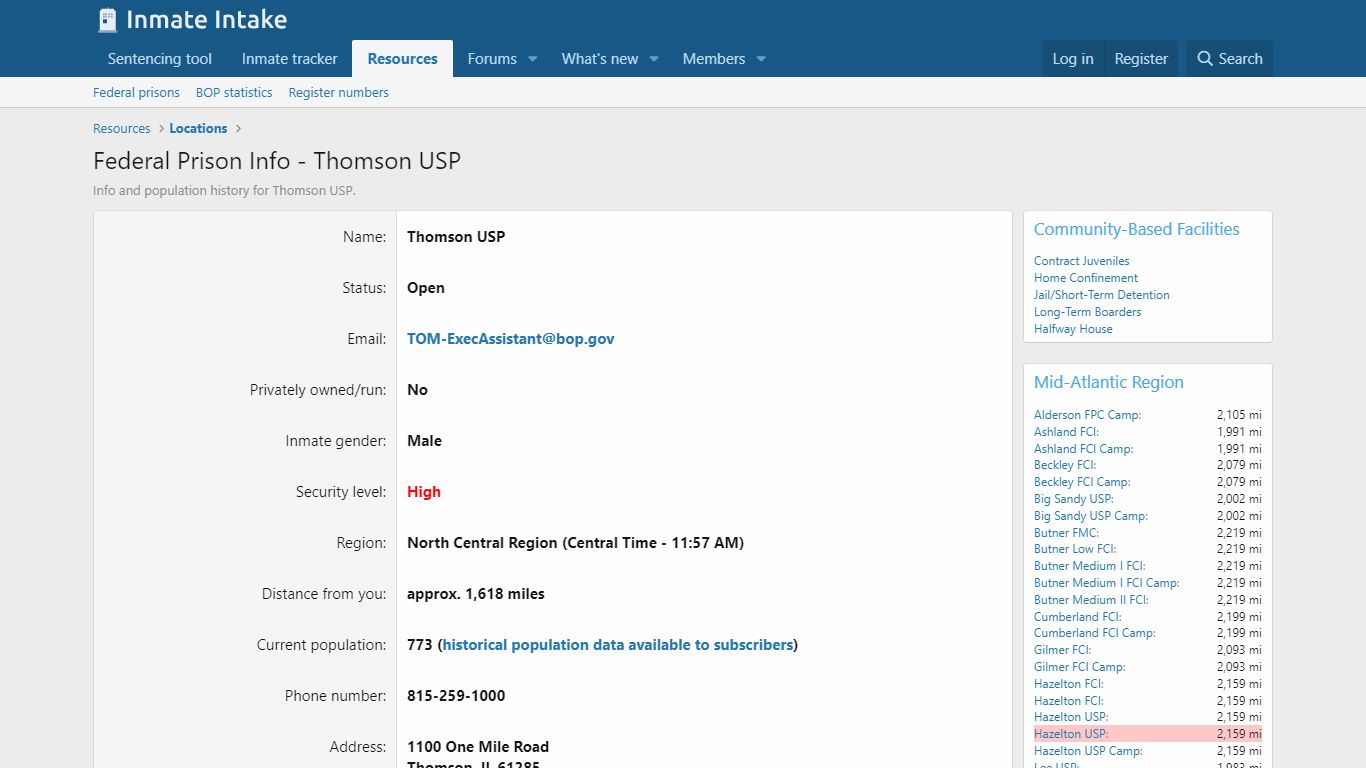This screenshot has height=768, width=1366.
Task: Open the Mid-Atlantic Region heading link
Action: pyautogui.click(x=1109, y=382)
